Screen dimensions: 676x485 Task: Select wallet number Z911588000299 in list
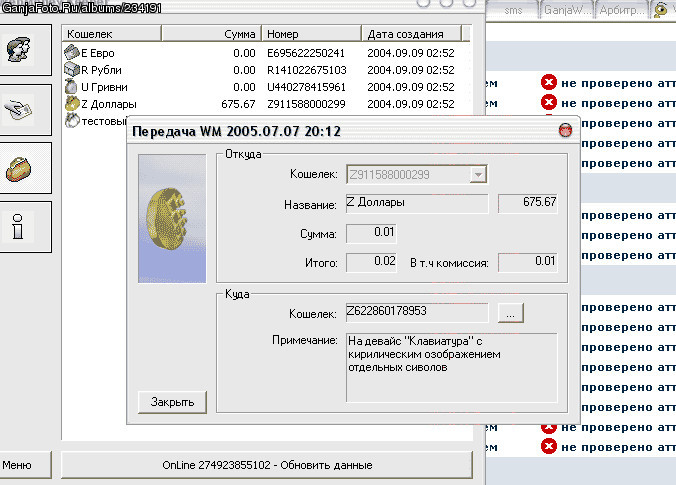coord(306,104)
